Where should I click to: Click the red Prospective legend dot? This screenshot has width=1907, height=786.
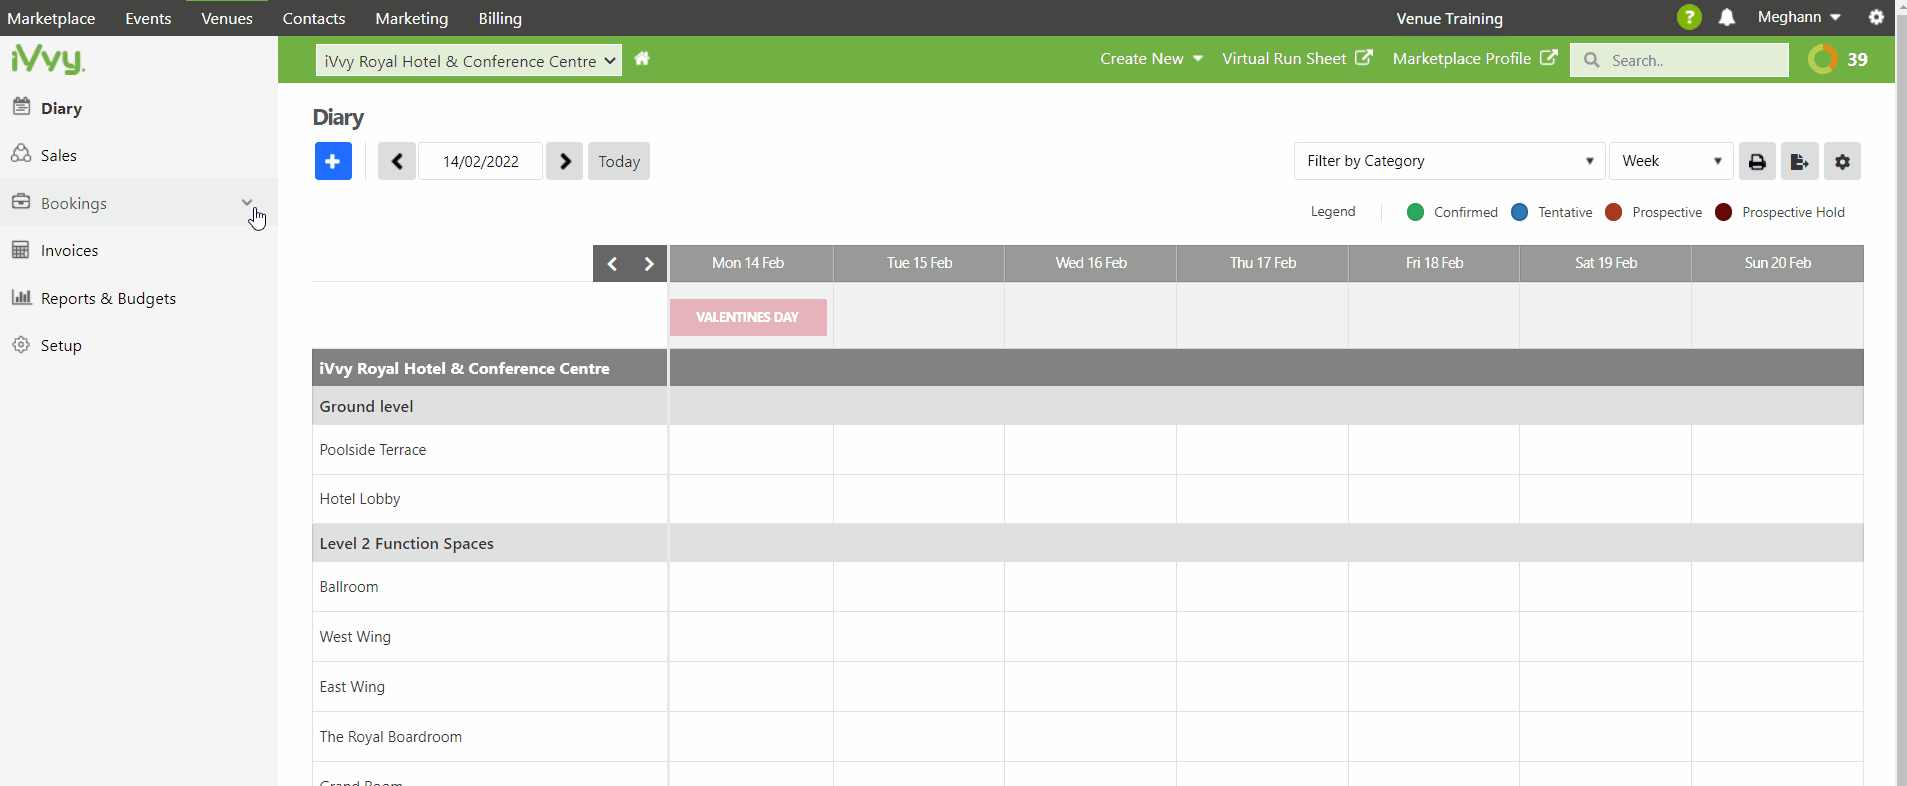pos(1613,212)
